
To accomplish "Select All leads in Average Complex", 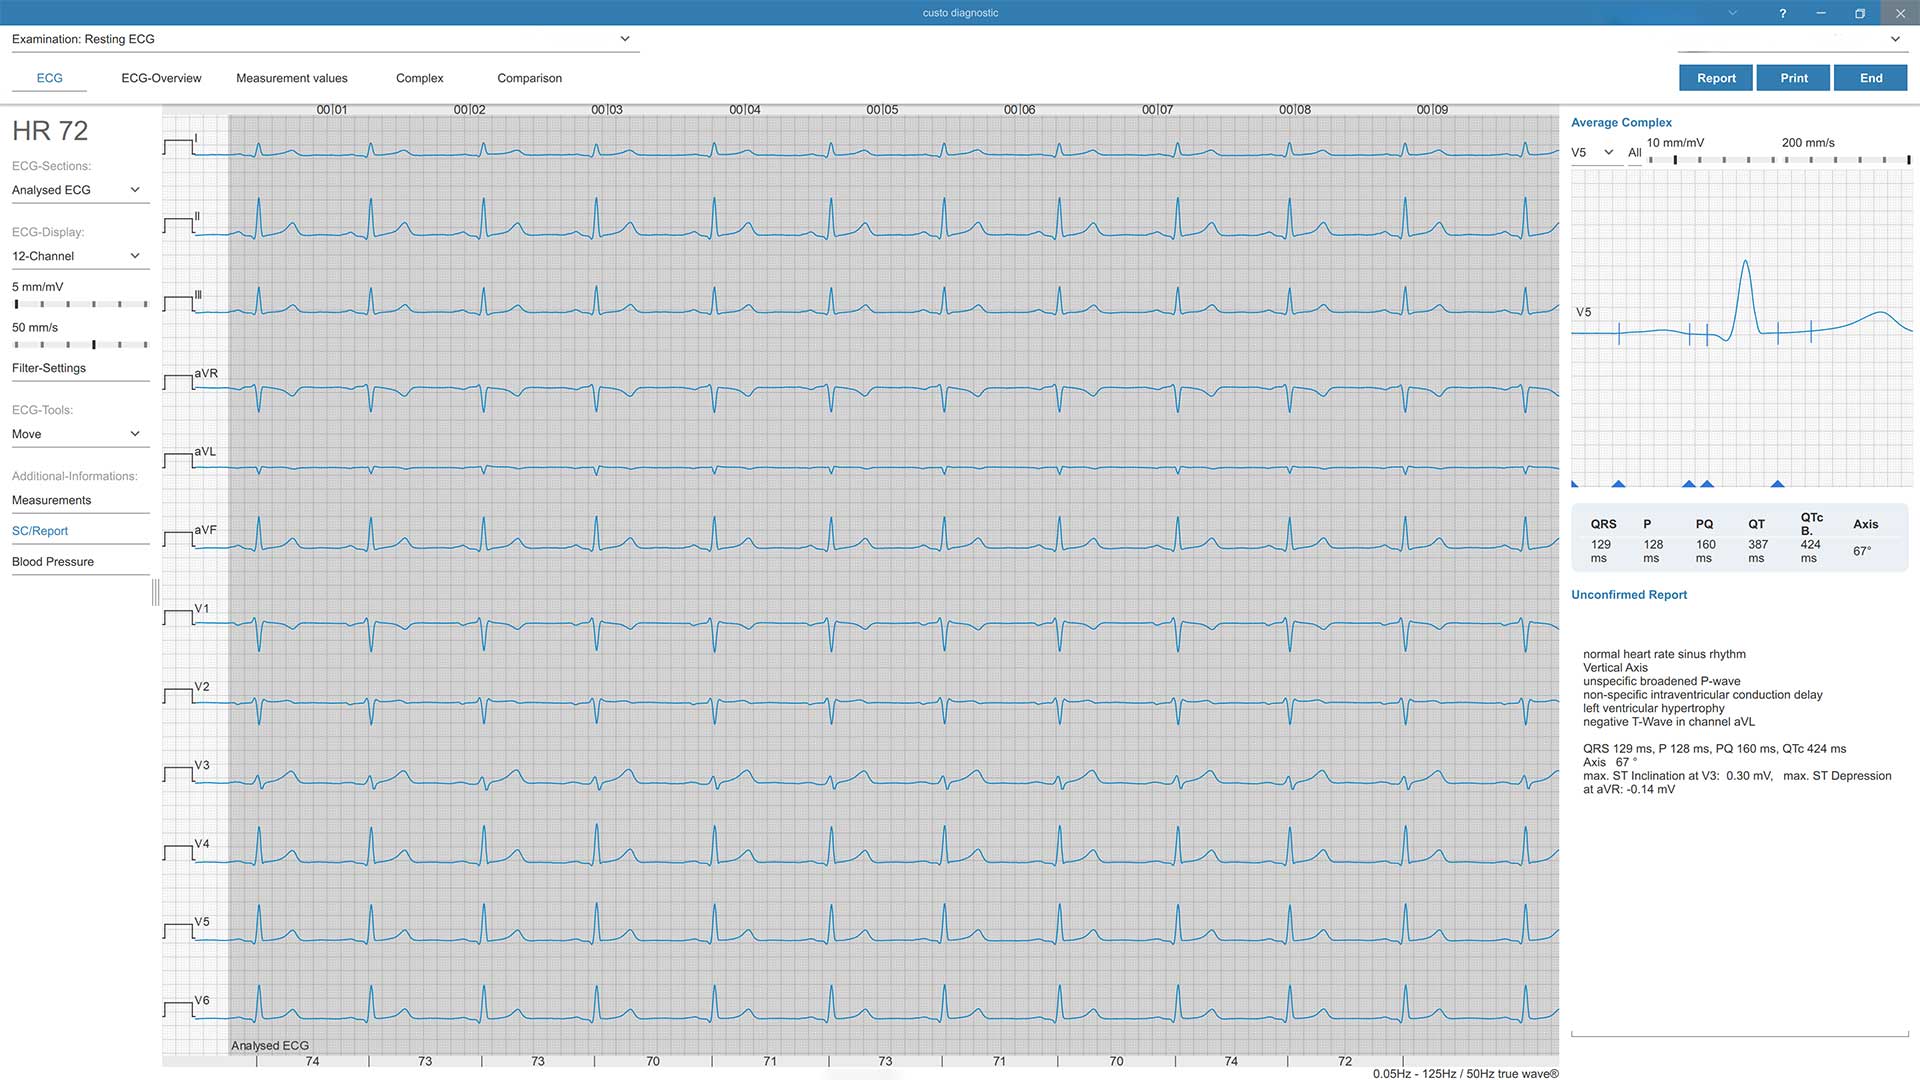I will (1634, 153).
